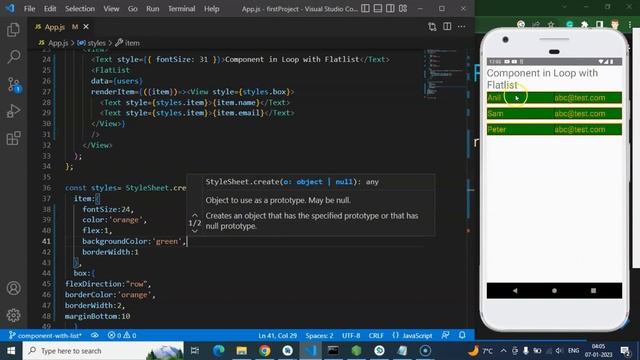
Task: Toggle secondary side bar layout icon
Action: click(x=390, y=9)
